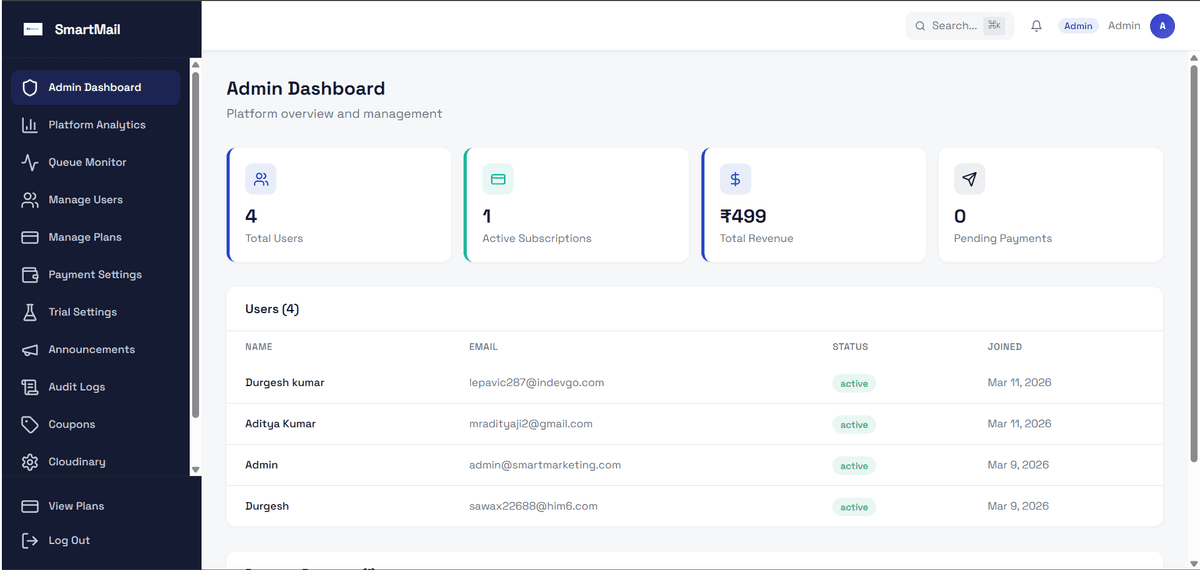
Task: Open Platform Analytics page
Action: click(96, 125)
